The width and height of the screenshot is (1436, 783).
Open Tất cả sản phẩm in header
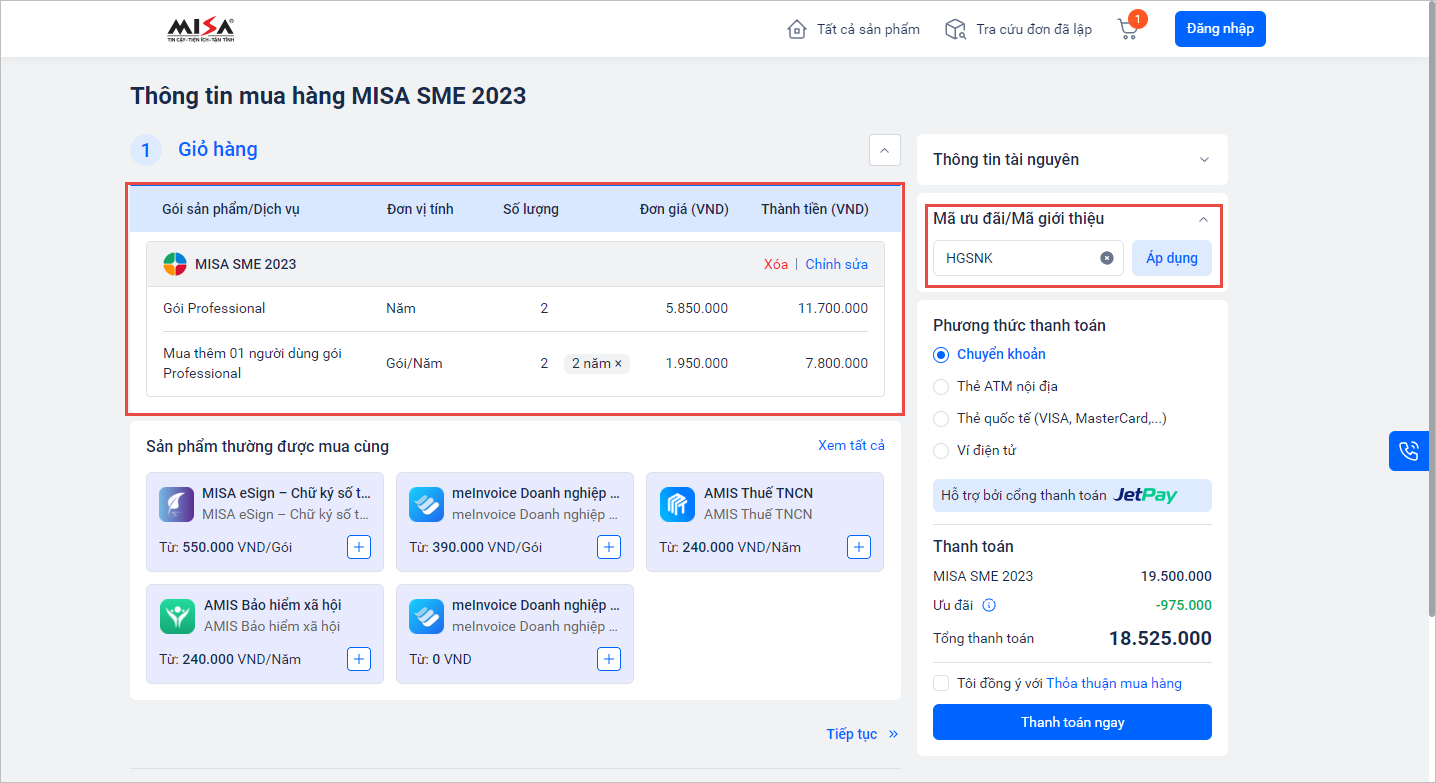coord(854,29)
